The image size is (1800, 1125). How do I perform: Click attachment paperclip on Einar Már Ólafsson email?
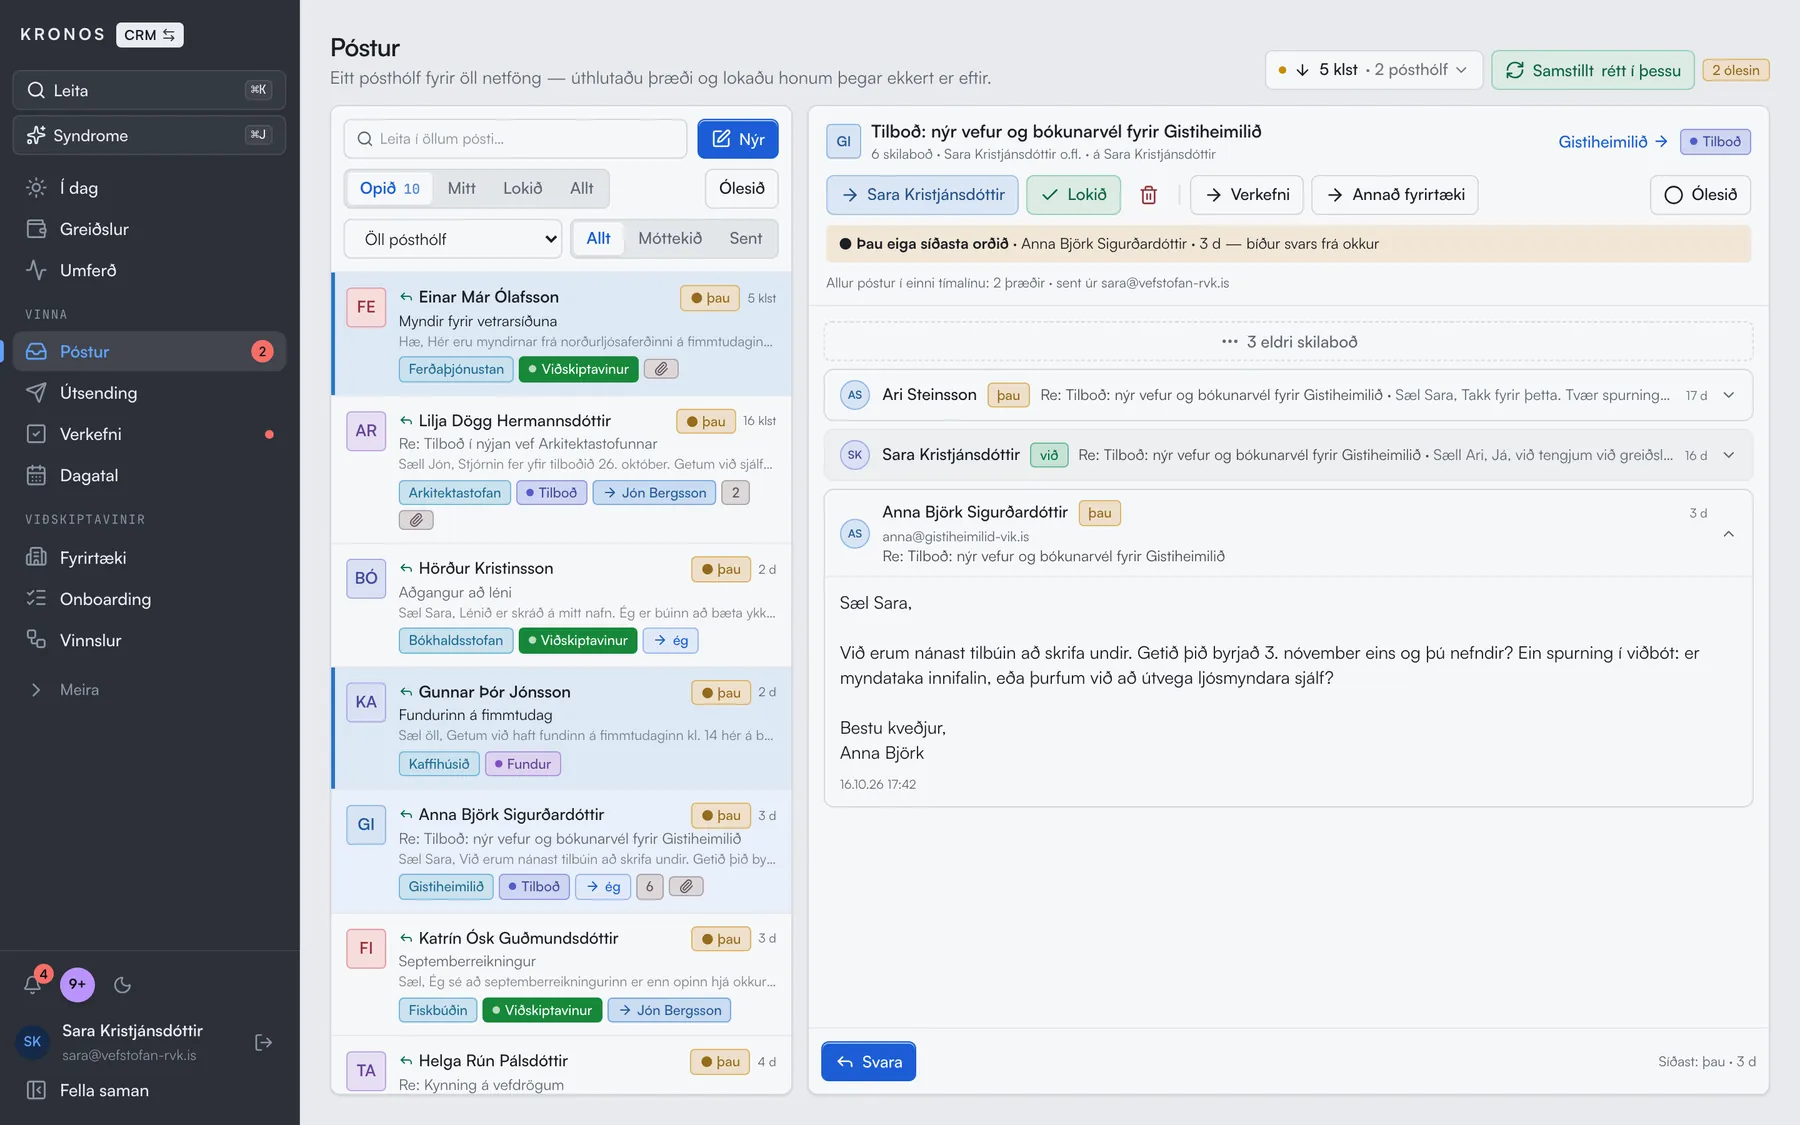pos(661,369)
